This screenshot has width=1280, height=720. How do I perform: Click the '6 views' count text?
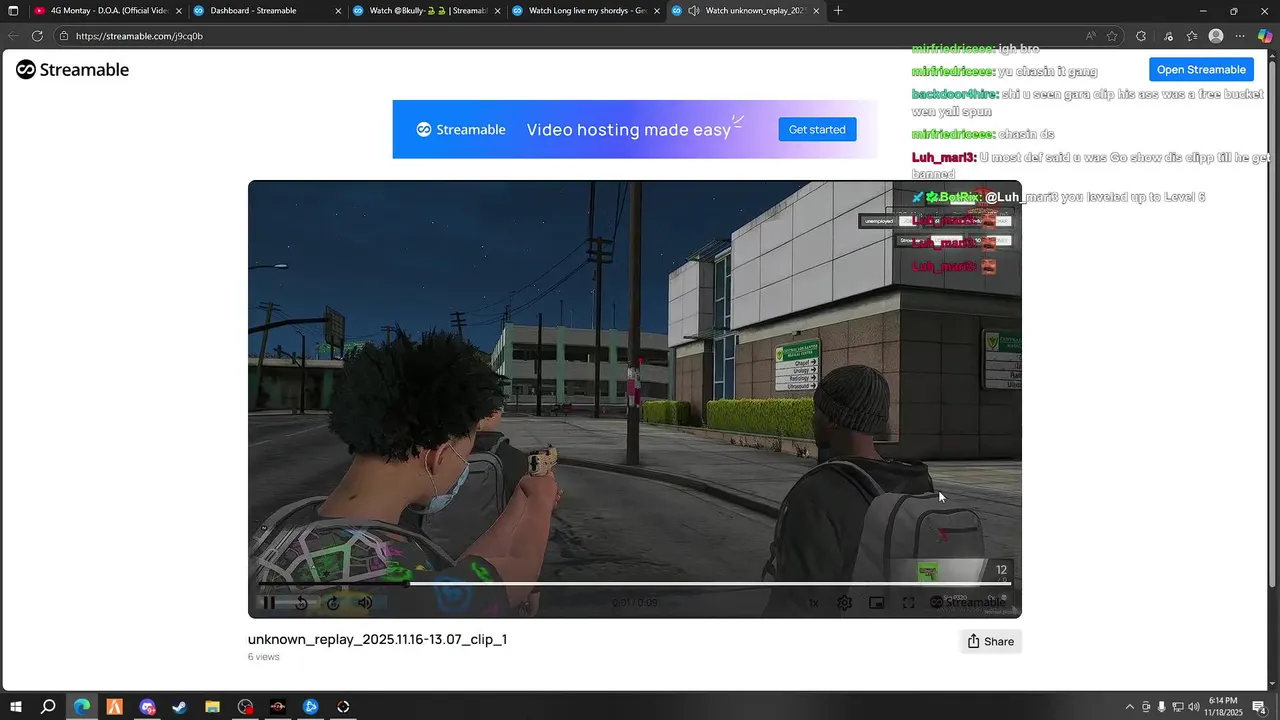[264, 657]
